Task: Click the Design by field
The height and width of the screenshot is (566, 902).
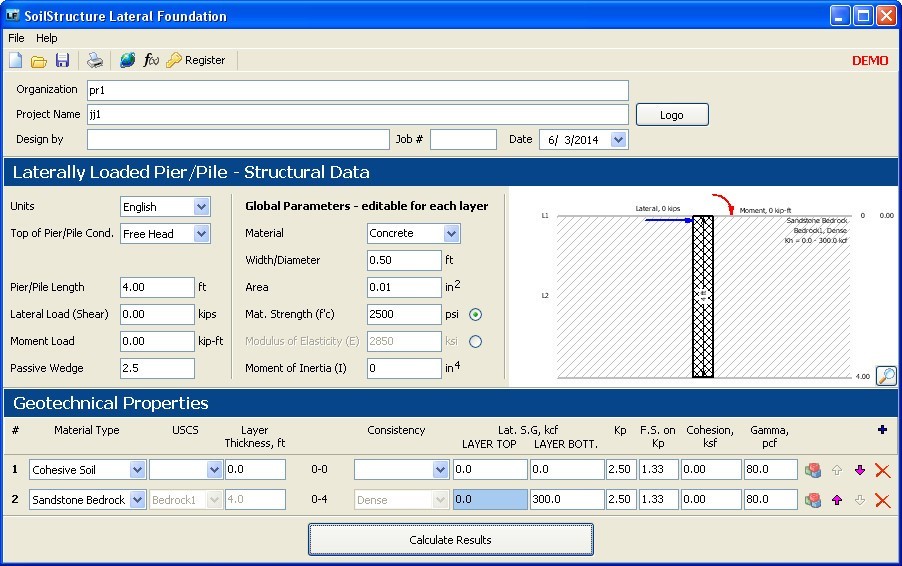Action: point(238,139)
